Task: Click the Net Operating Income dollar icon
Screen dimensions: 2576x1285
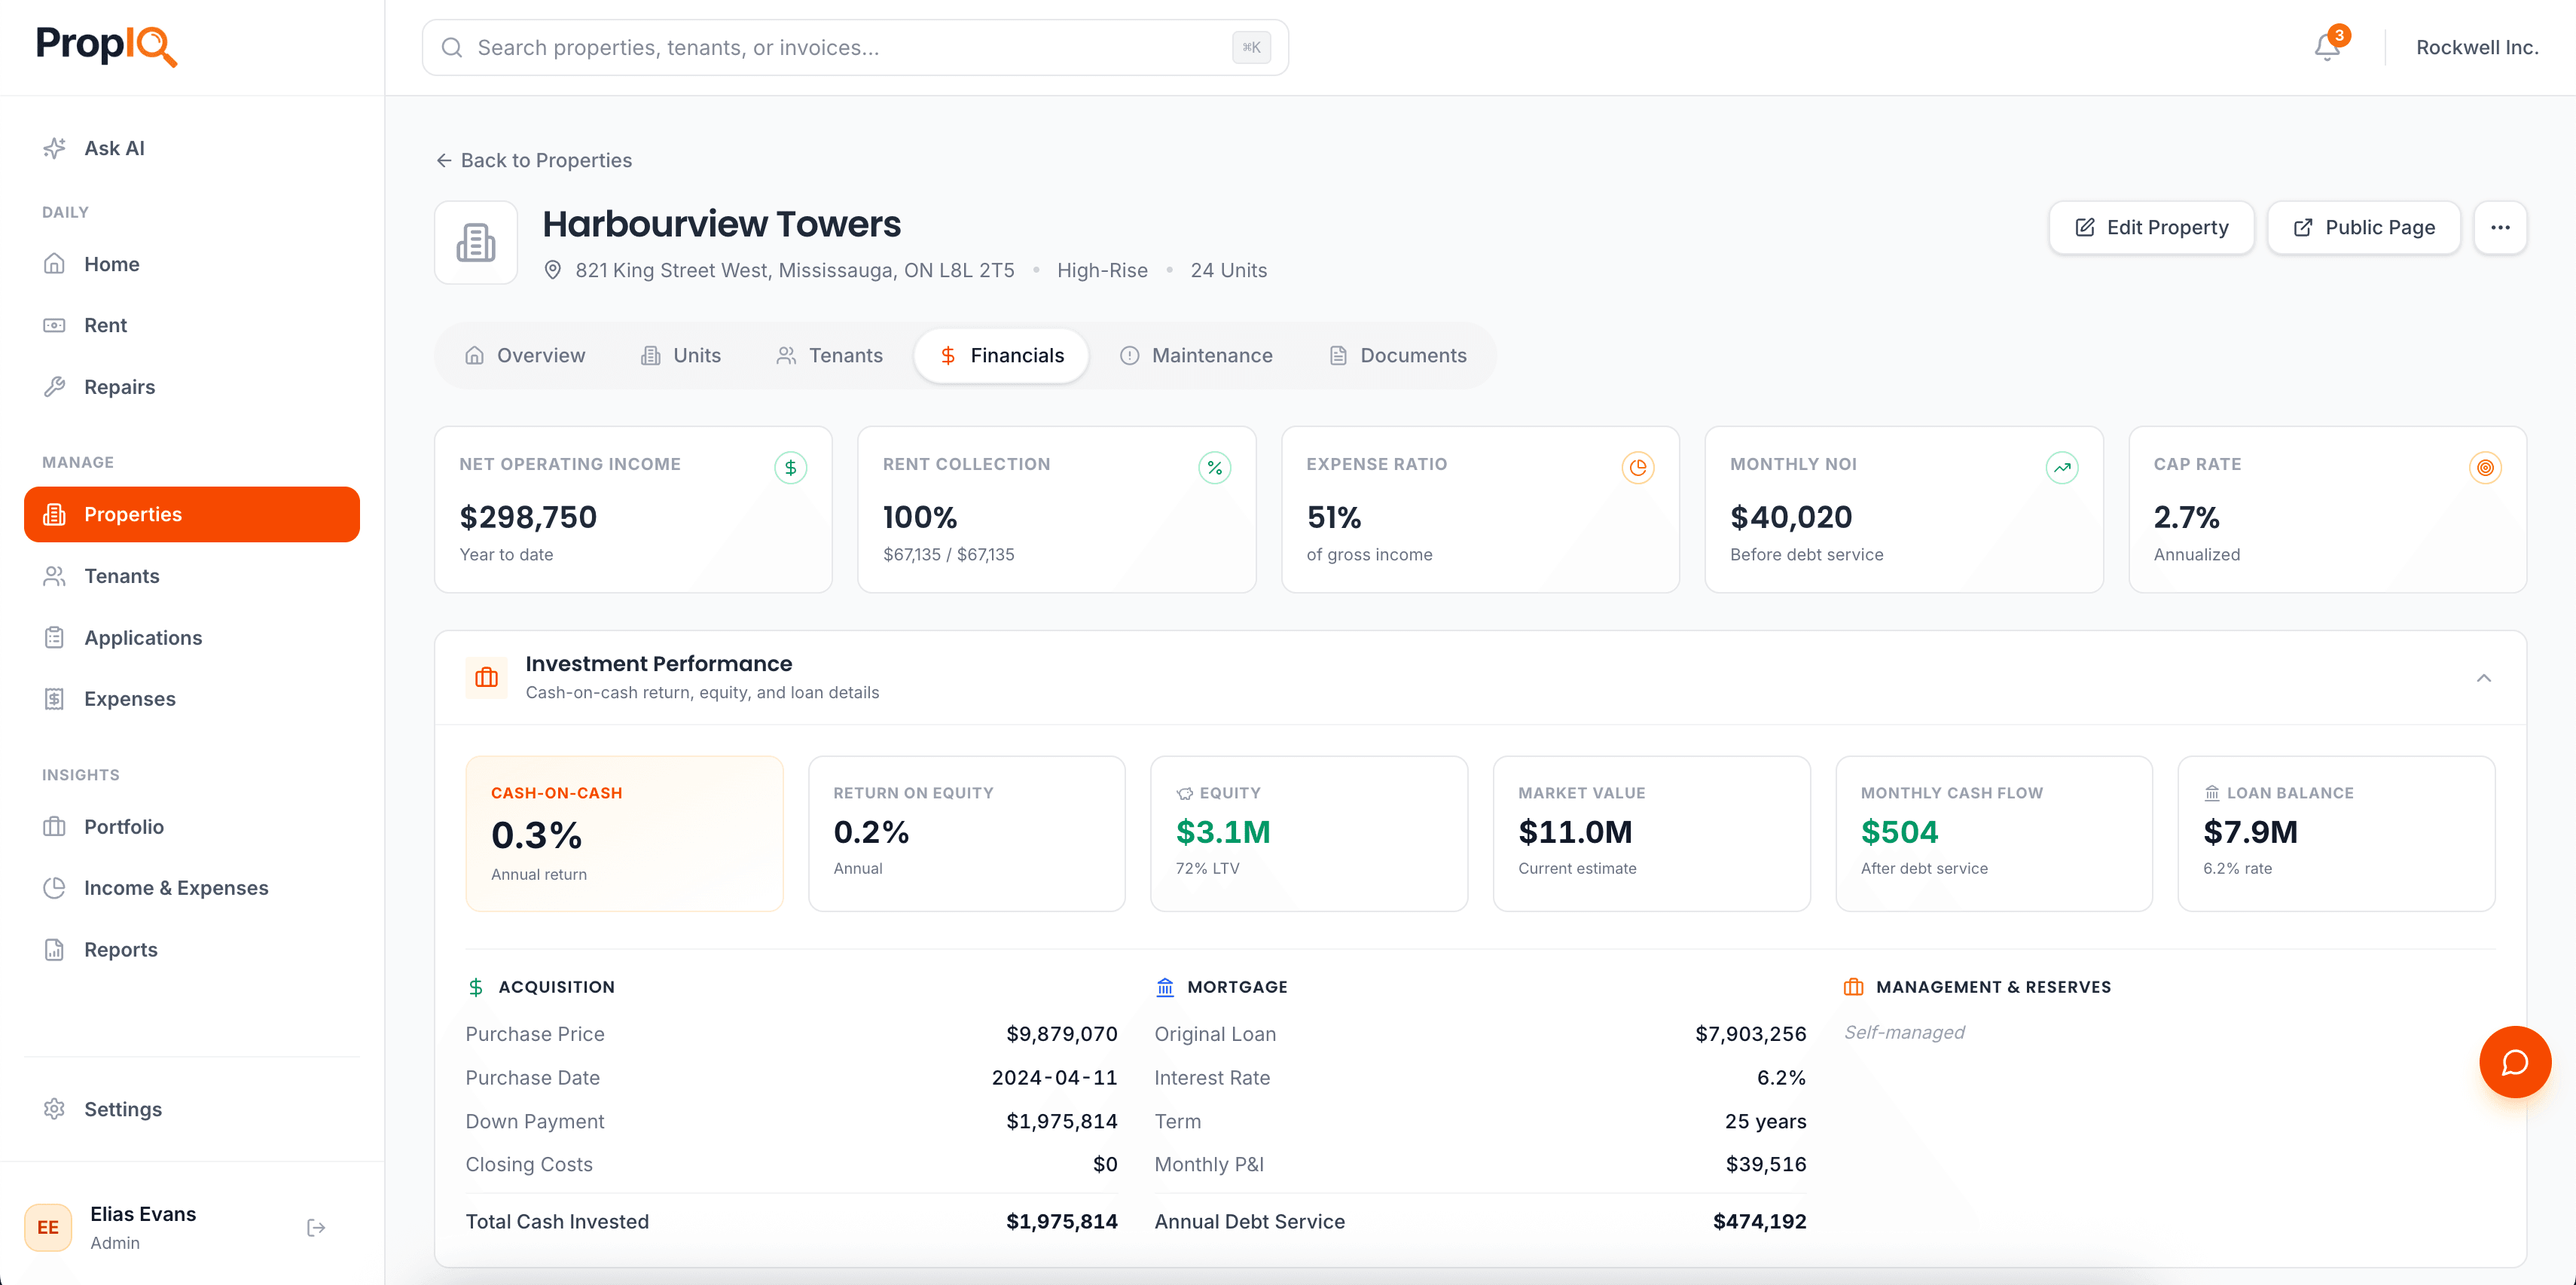Action: 790,467
